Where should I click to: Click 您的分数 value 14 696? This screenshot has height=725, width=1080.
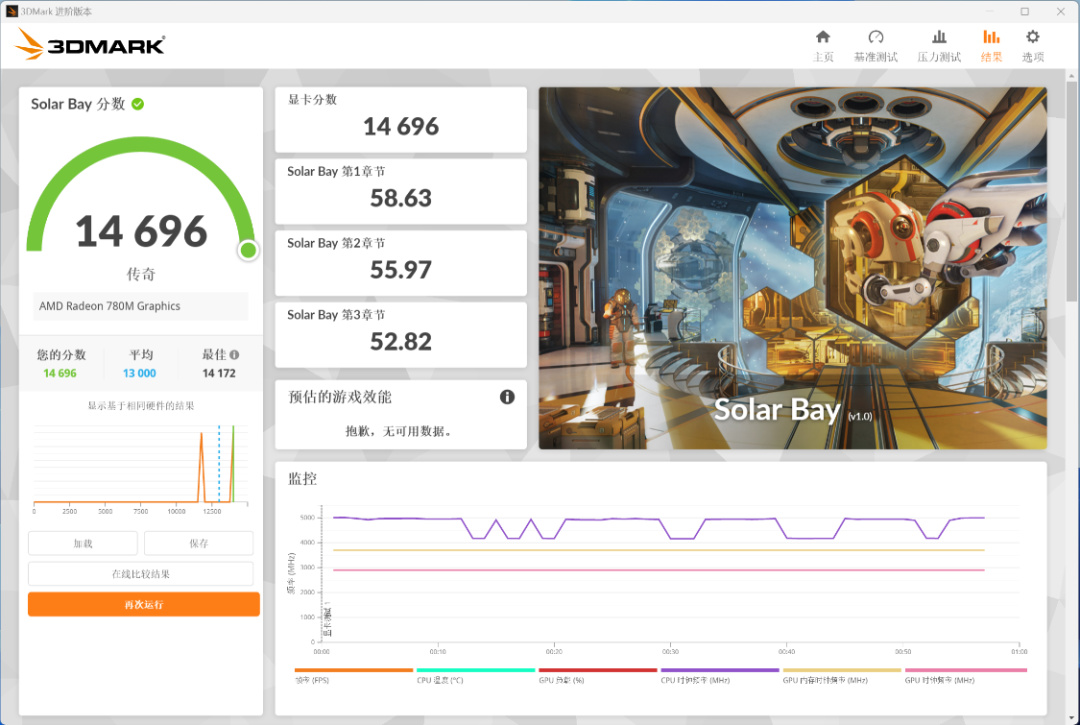pyautogui.click(x=60, y=373)
